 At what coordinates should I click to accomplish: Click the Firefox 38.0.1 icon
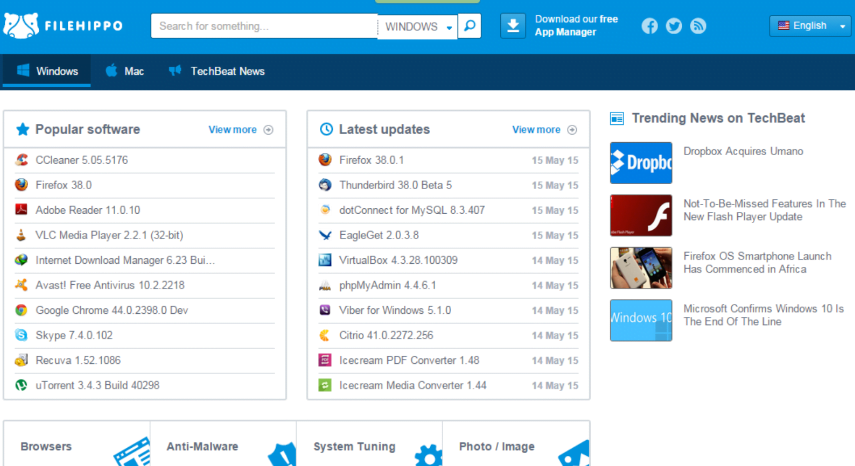[x=325, y=160]
